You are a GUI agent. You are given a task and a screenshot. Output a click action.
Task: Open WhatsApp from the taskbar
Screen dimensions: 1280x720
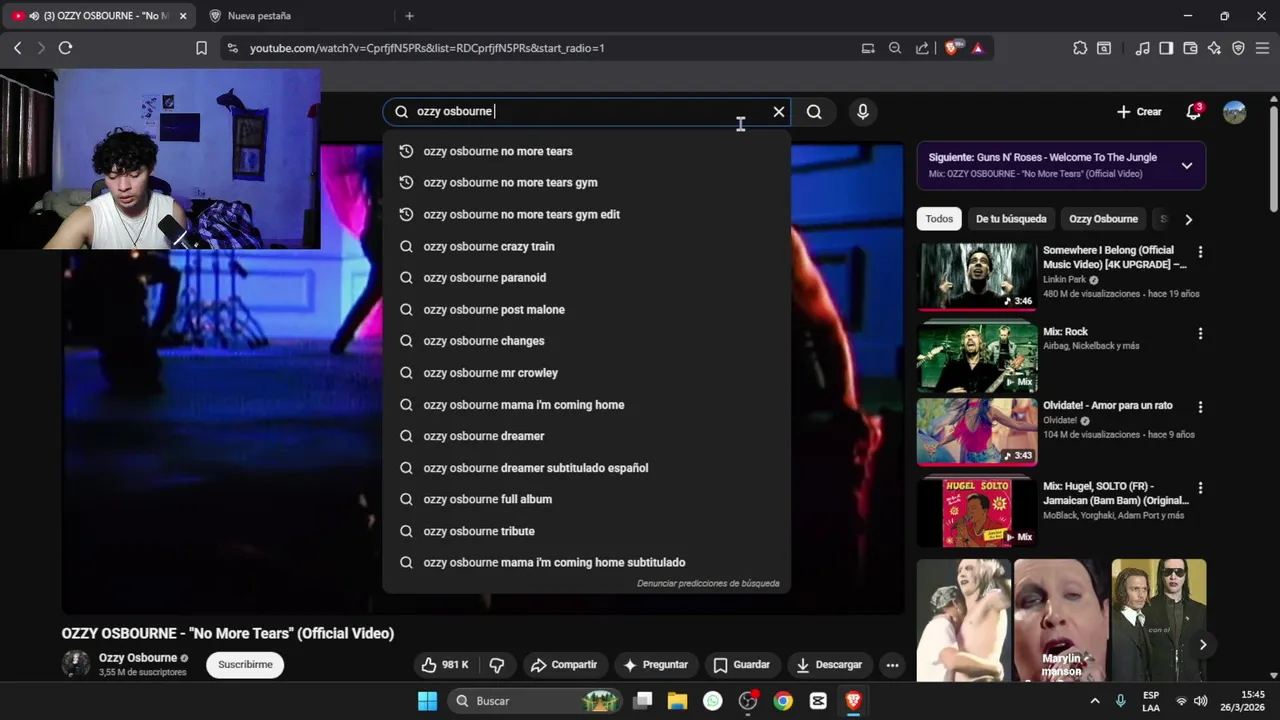[x=712, y=701]
